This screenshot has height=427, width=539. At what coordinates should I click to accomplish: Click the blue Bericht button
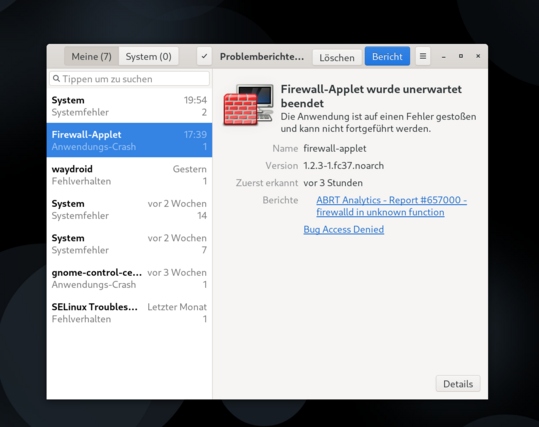(x=387, y=56)
